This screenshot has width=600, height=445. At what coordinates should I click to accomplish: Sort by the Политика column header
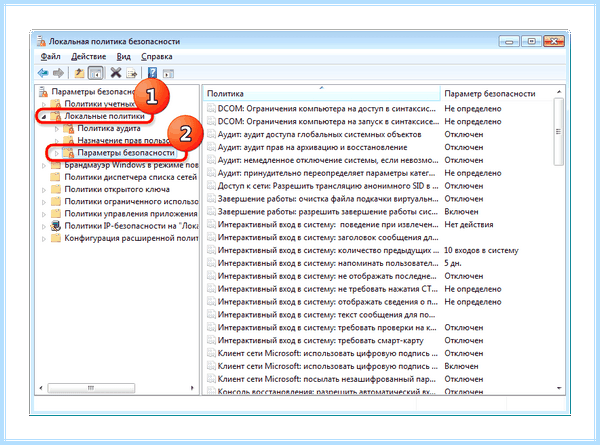click(321, 93)
